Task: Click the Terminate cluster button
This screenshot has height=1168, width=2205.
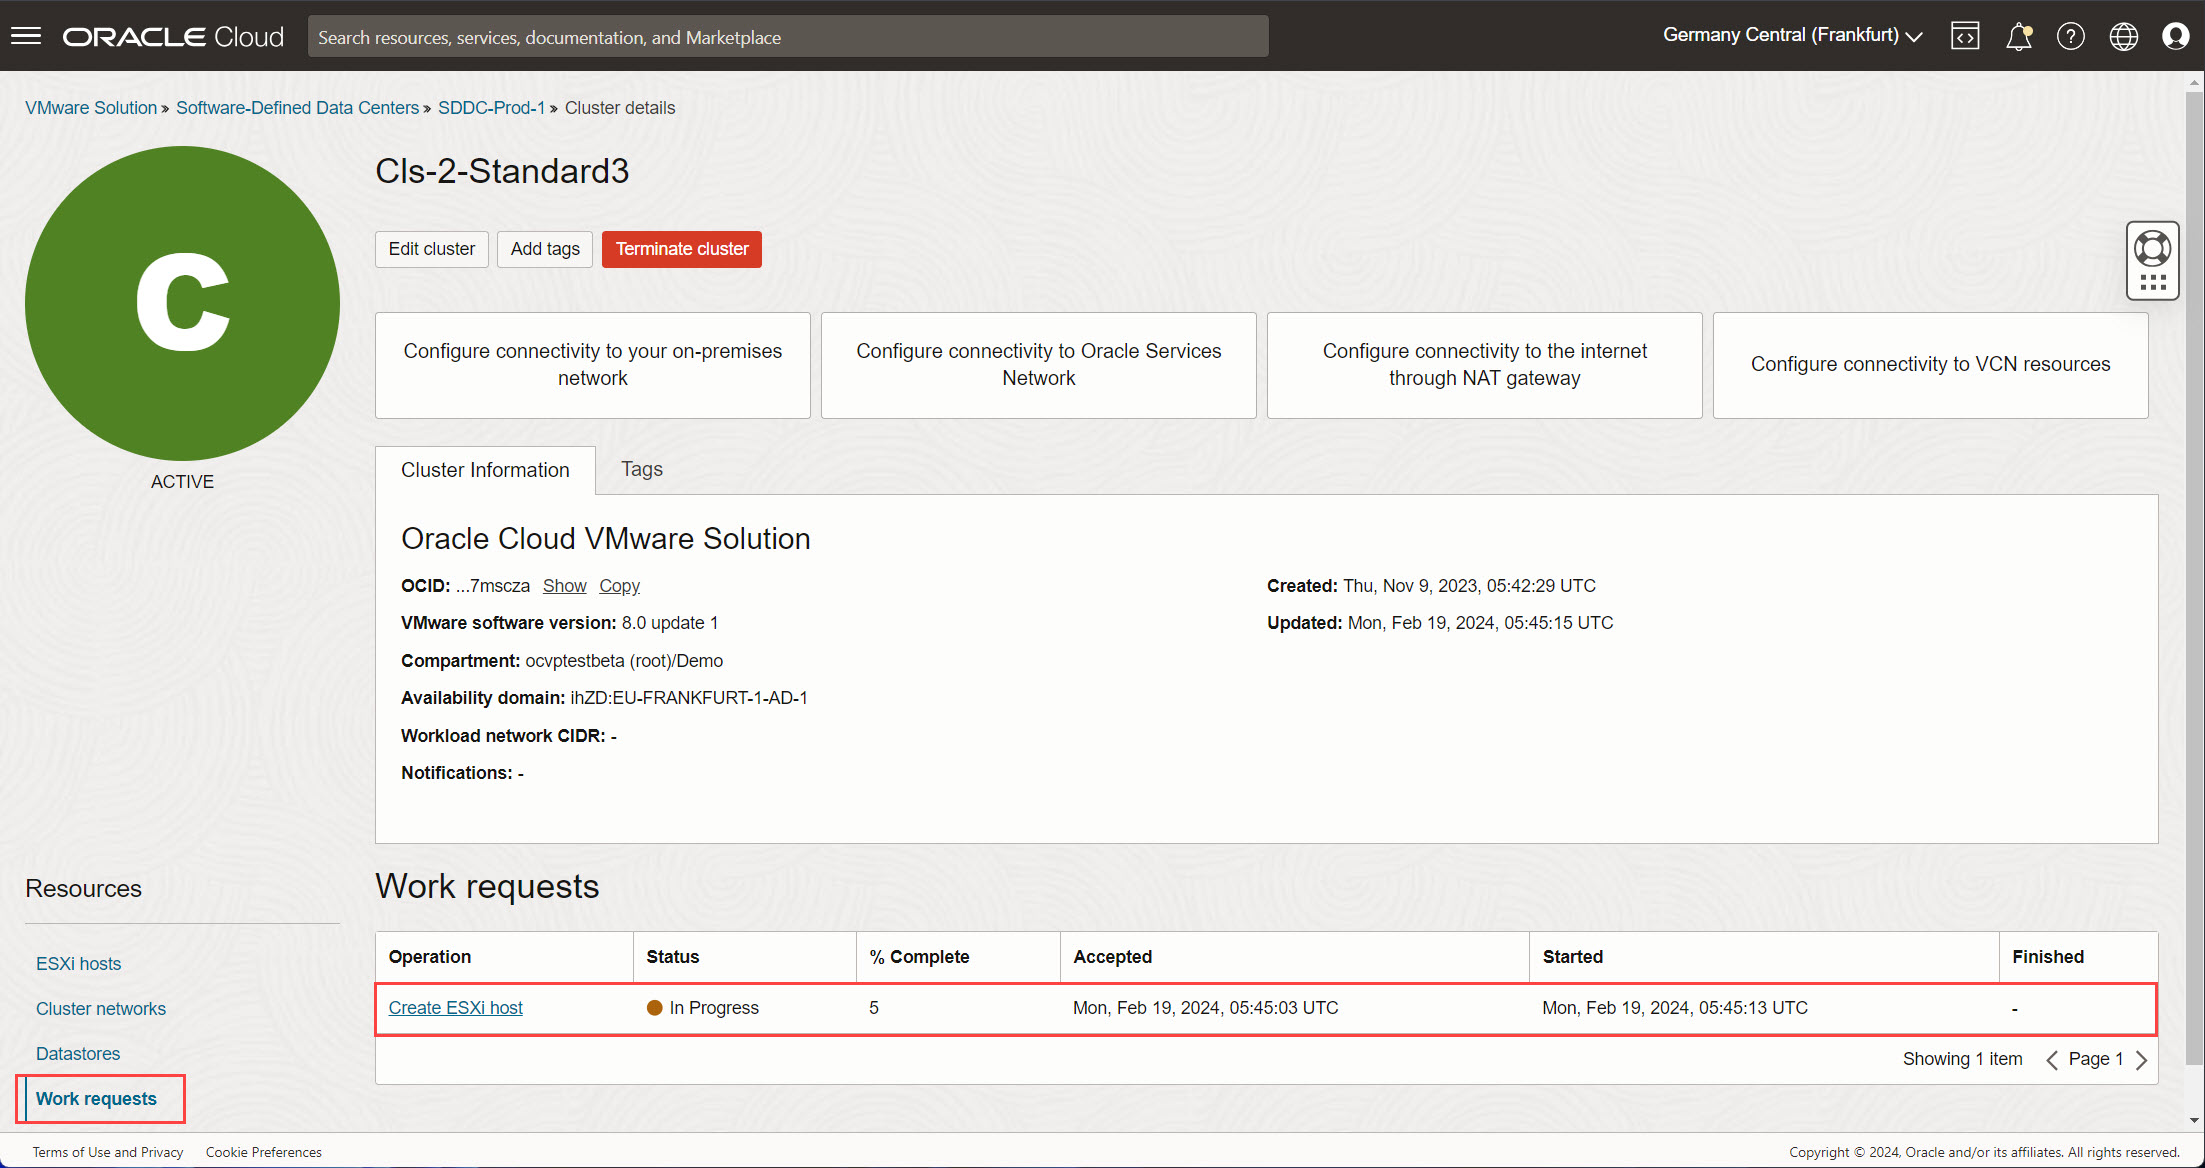Action: tap(682, 249)
